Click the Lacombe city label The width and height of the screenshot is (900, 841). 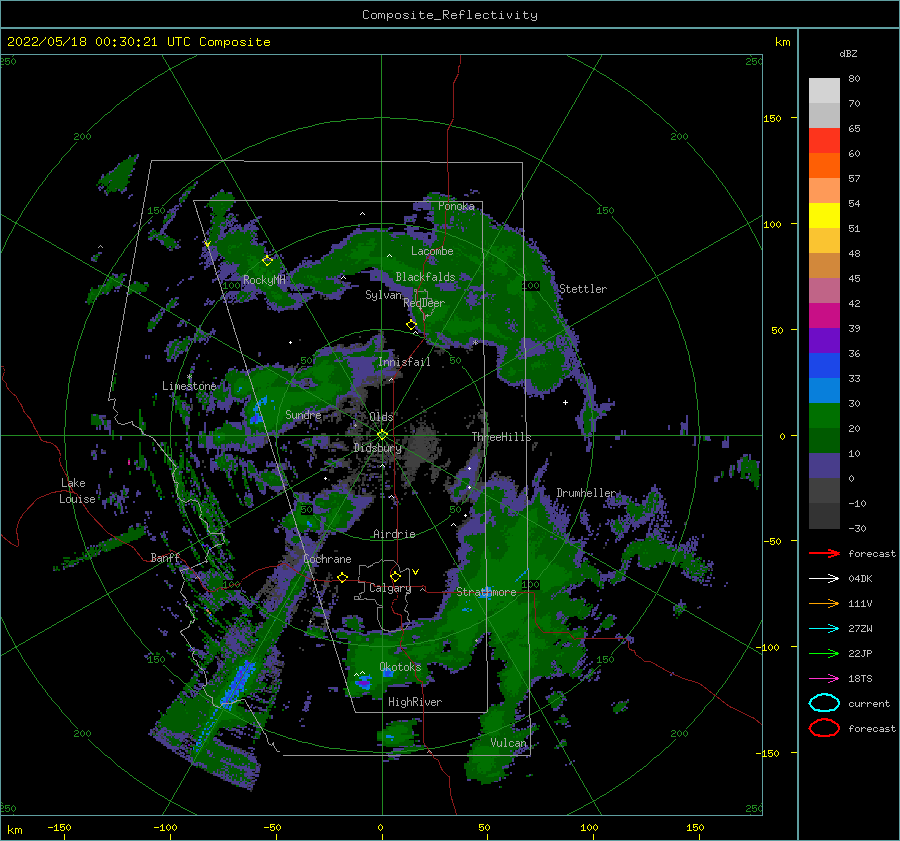[x=432, y=251]
